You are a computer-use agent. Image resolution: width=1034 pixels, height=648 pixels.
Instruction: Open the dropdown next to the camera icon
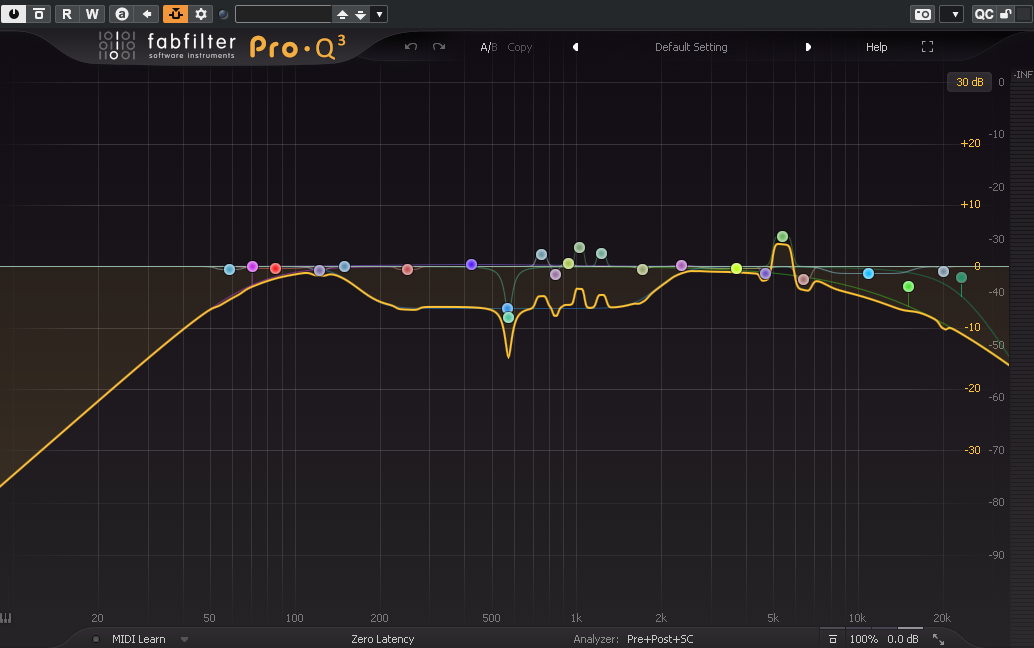click(952, 14)
